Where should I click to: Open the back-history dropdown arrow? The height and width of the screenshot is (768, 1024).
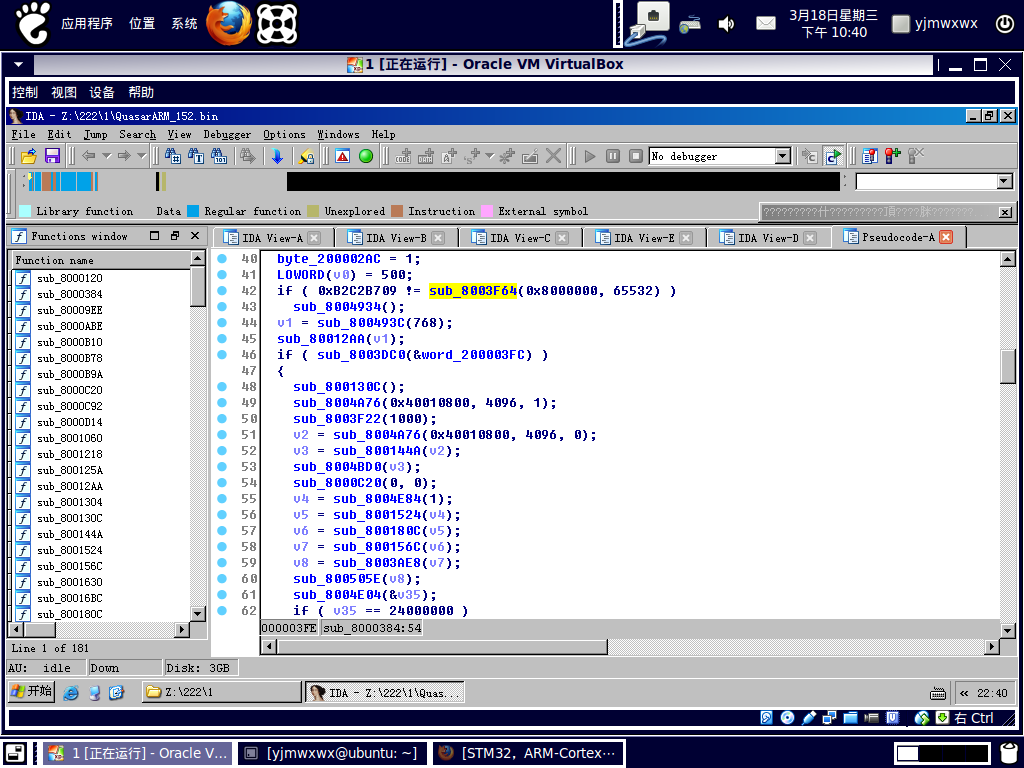(x=106, y=156)
